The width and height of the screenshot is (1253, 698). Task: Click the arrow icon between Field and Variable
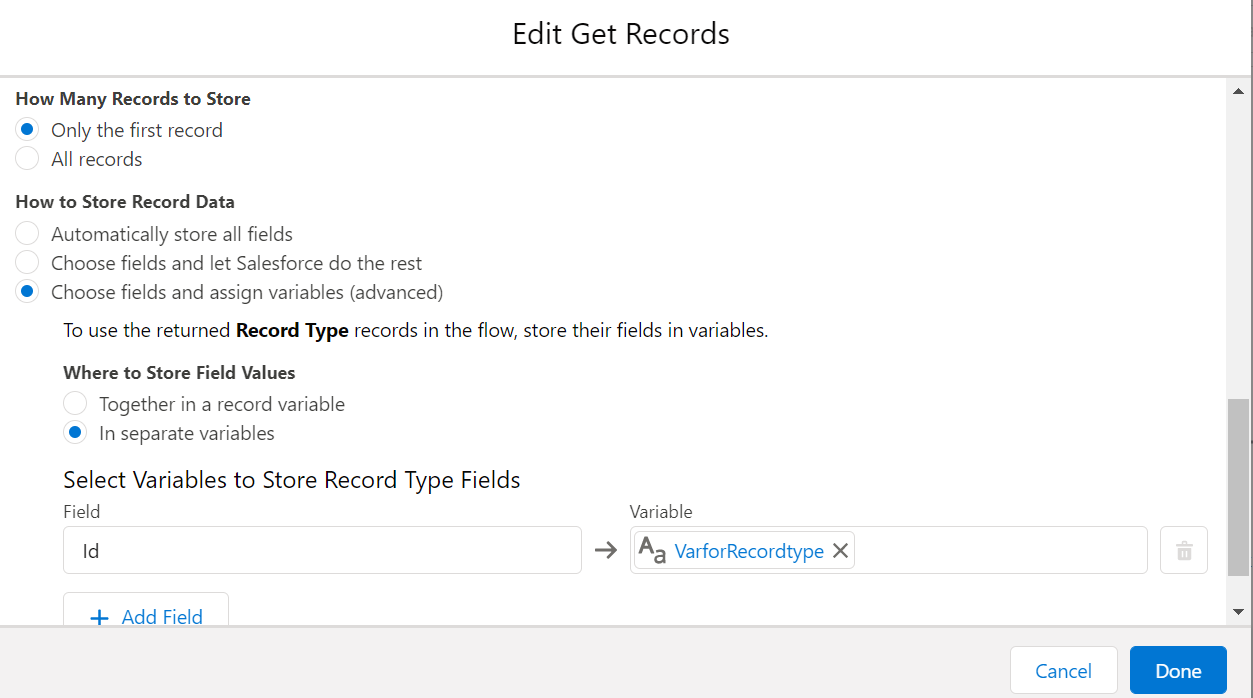click(605, 551)
